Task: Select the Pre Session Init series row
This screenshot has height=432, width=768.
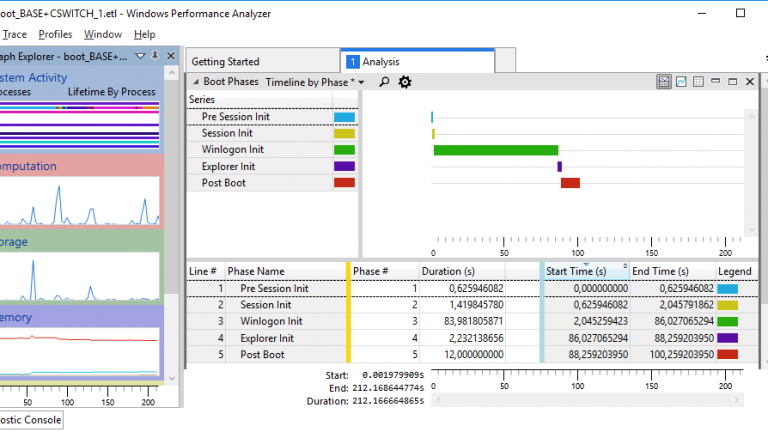Action: point(272,117)
